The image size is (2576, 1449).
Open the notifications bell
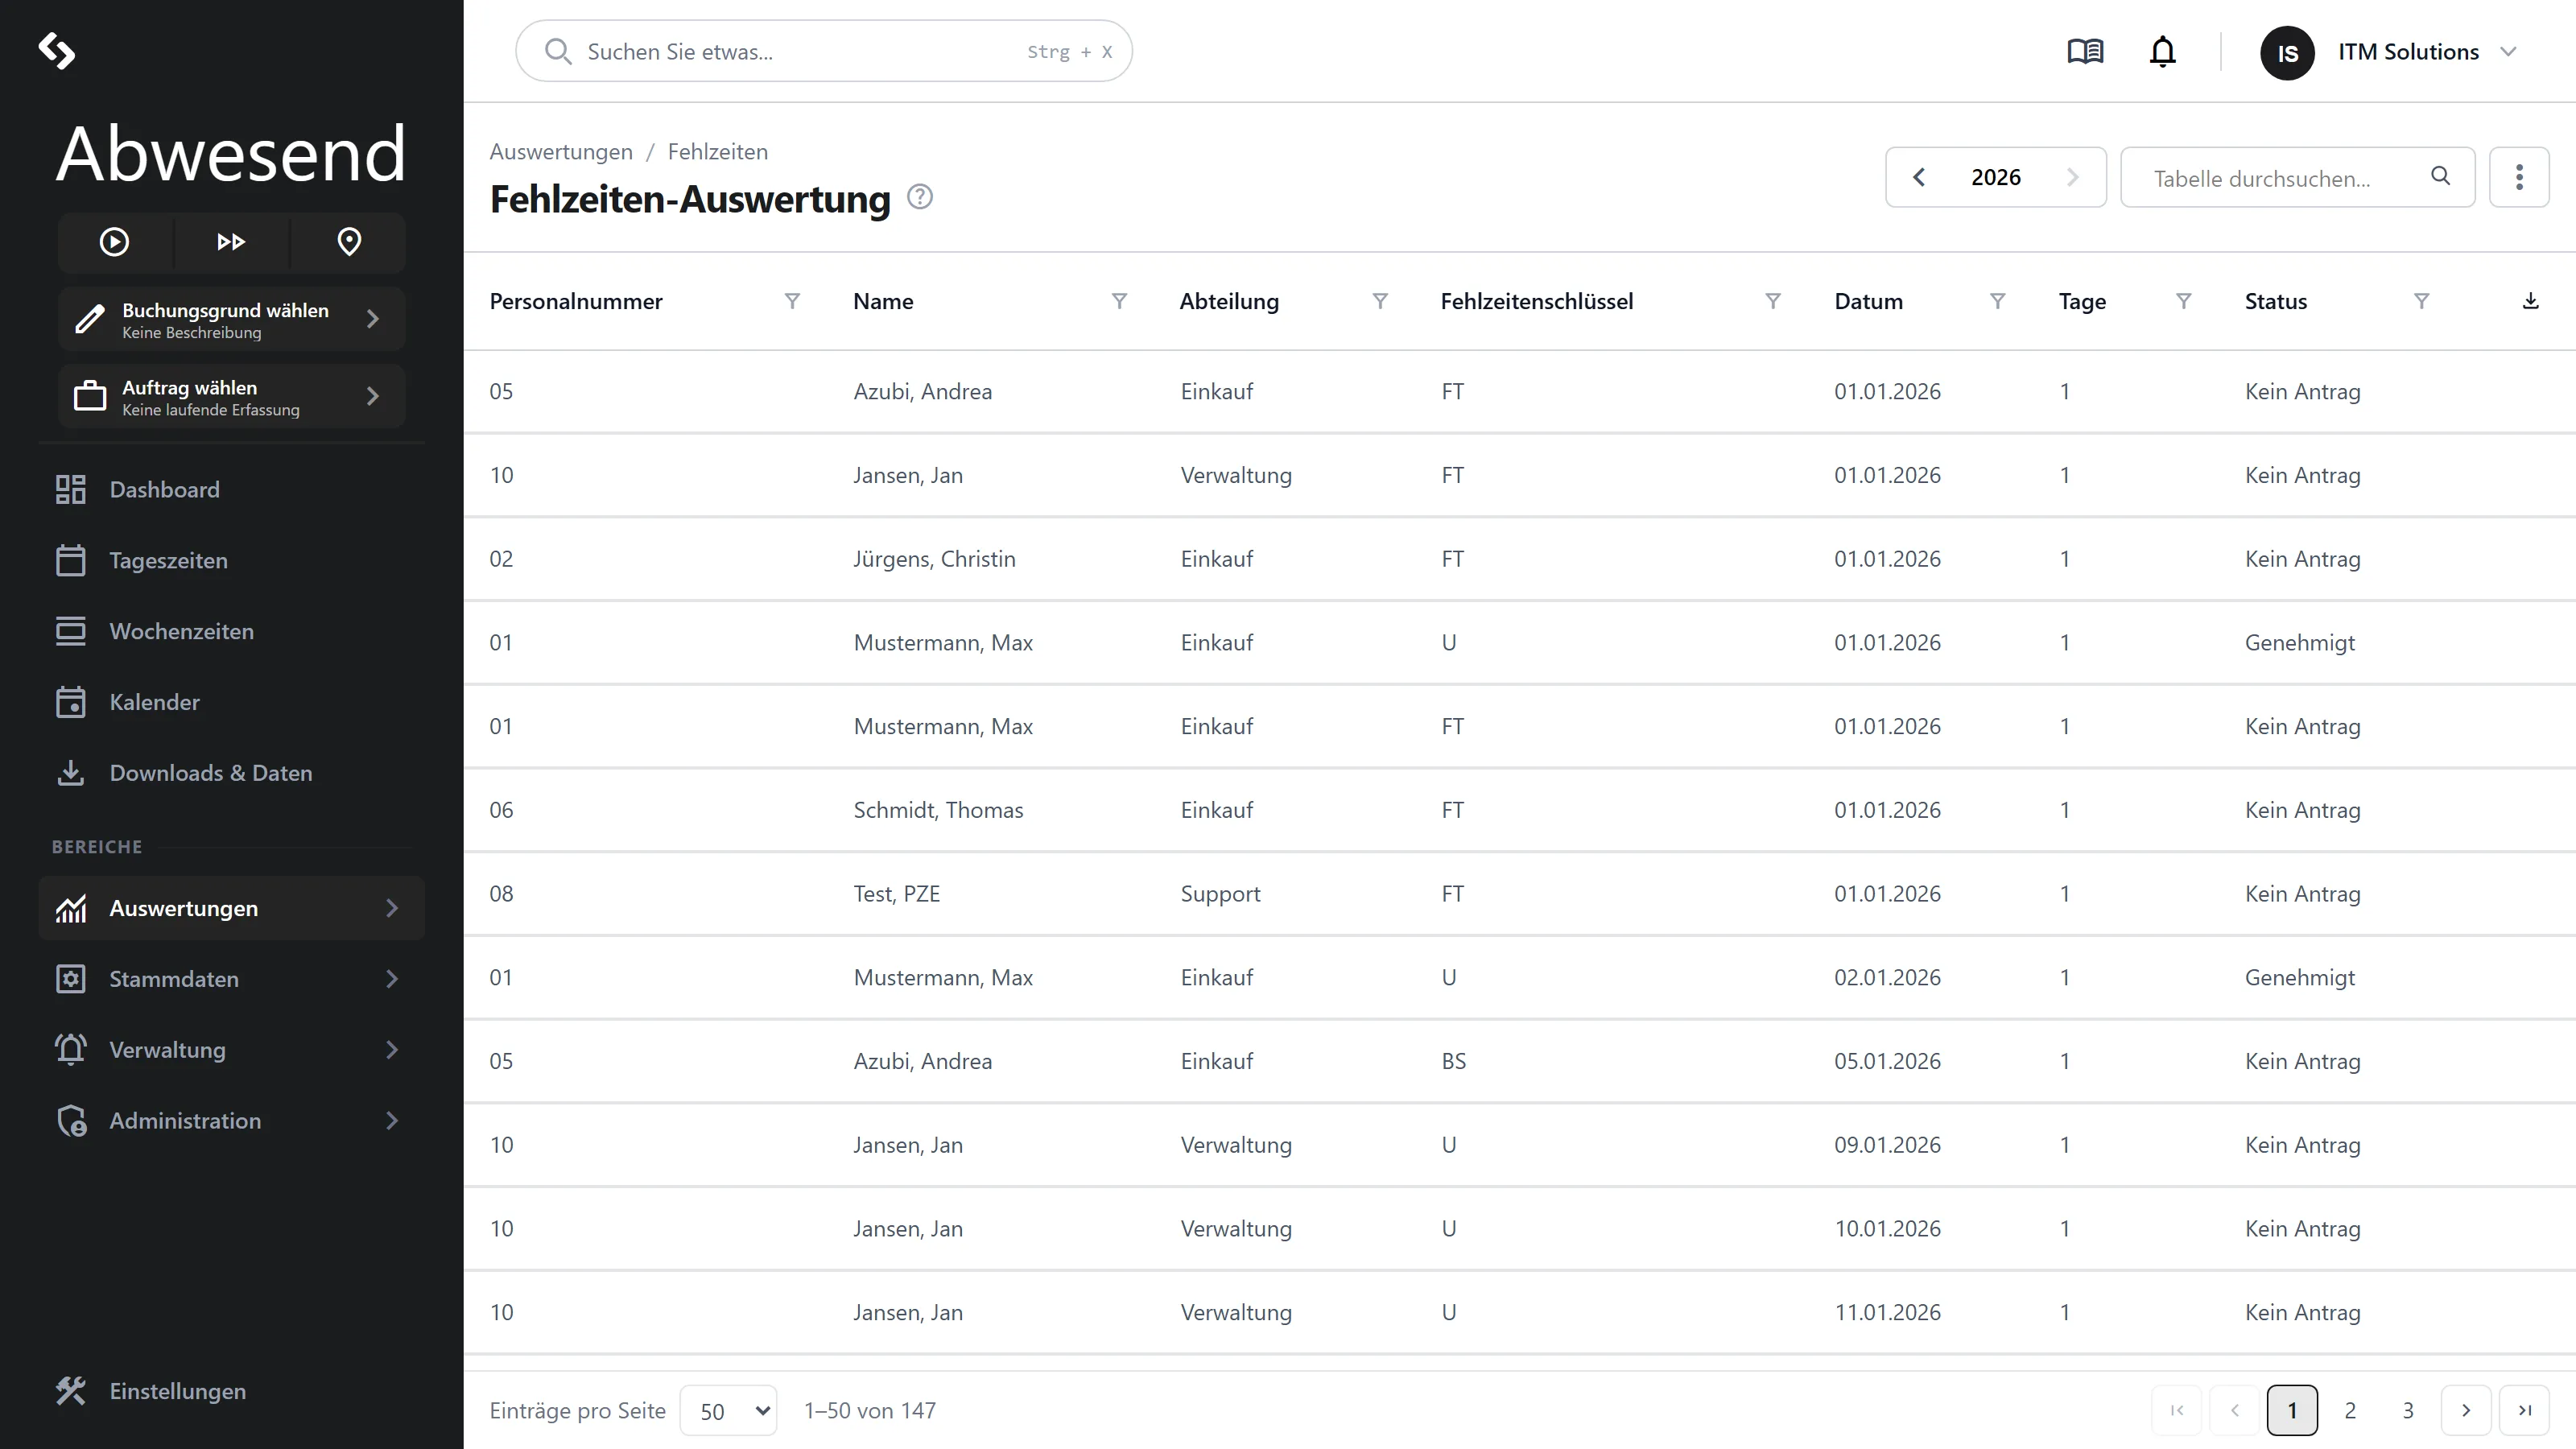click(x=2162, y=51)
